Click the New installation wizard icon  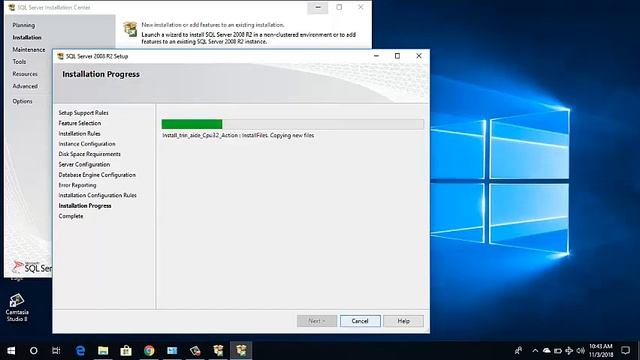point(130,29)
